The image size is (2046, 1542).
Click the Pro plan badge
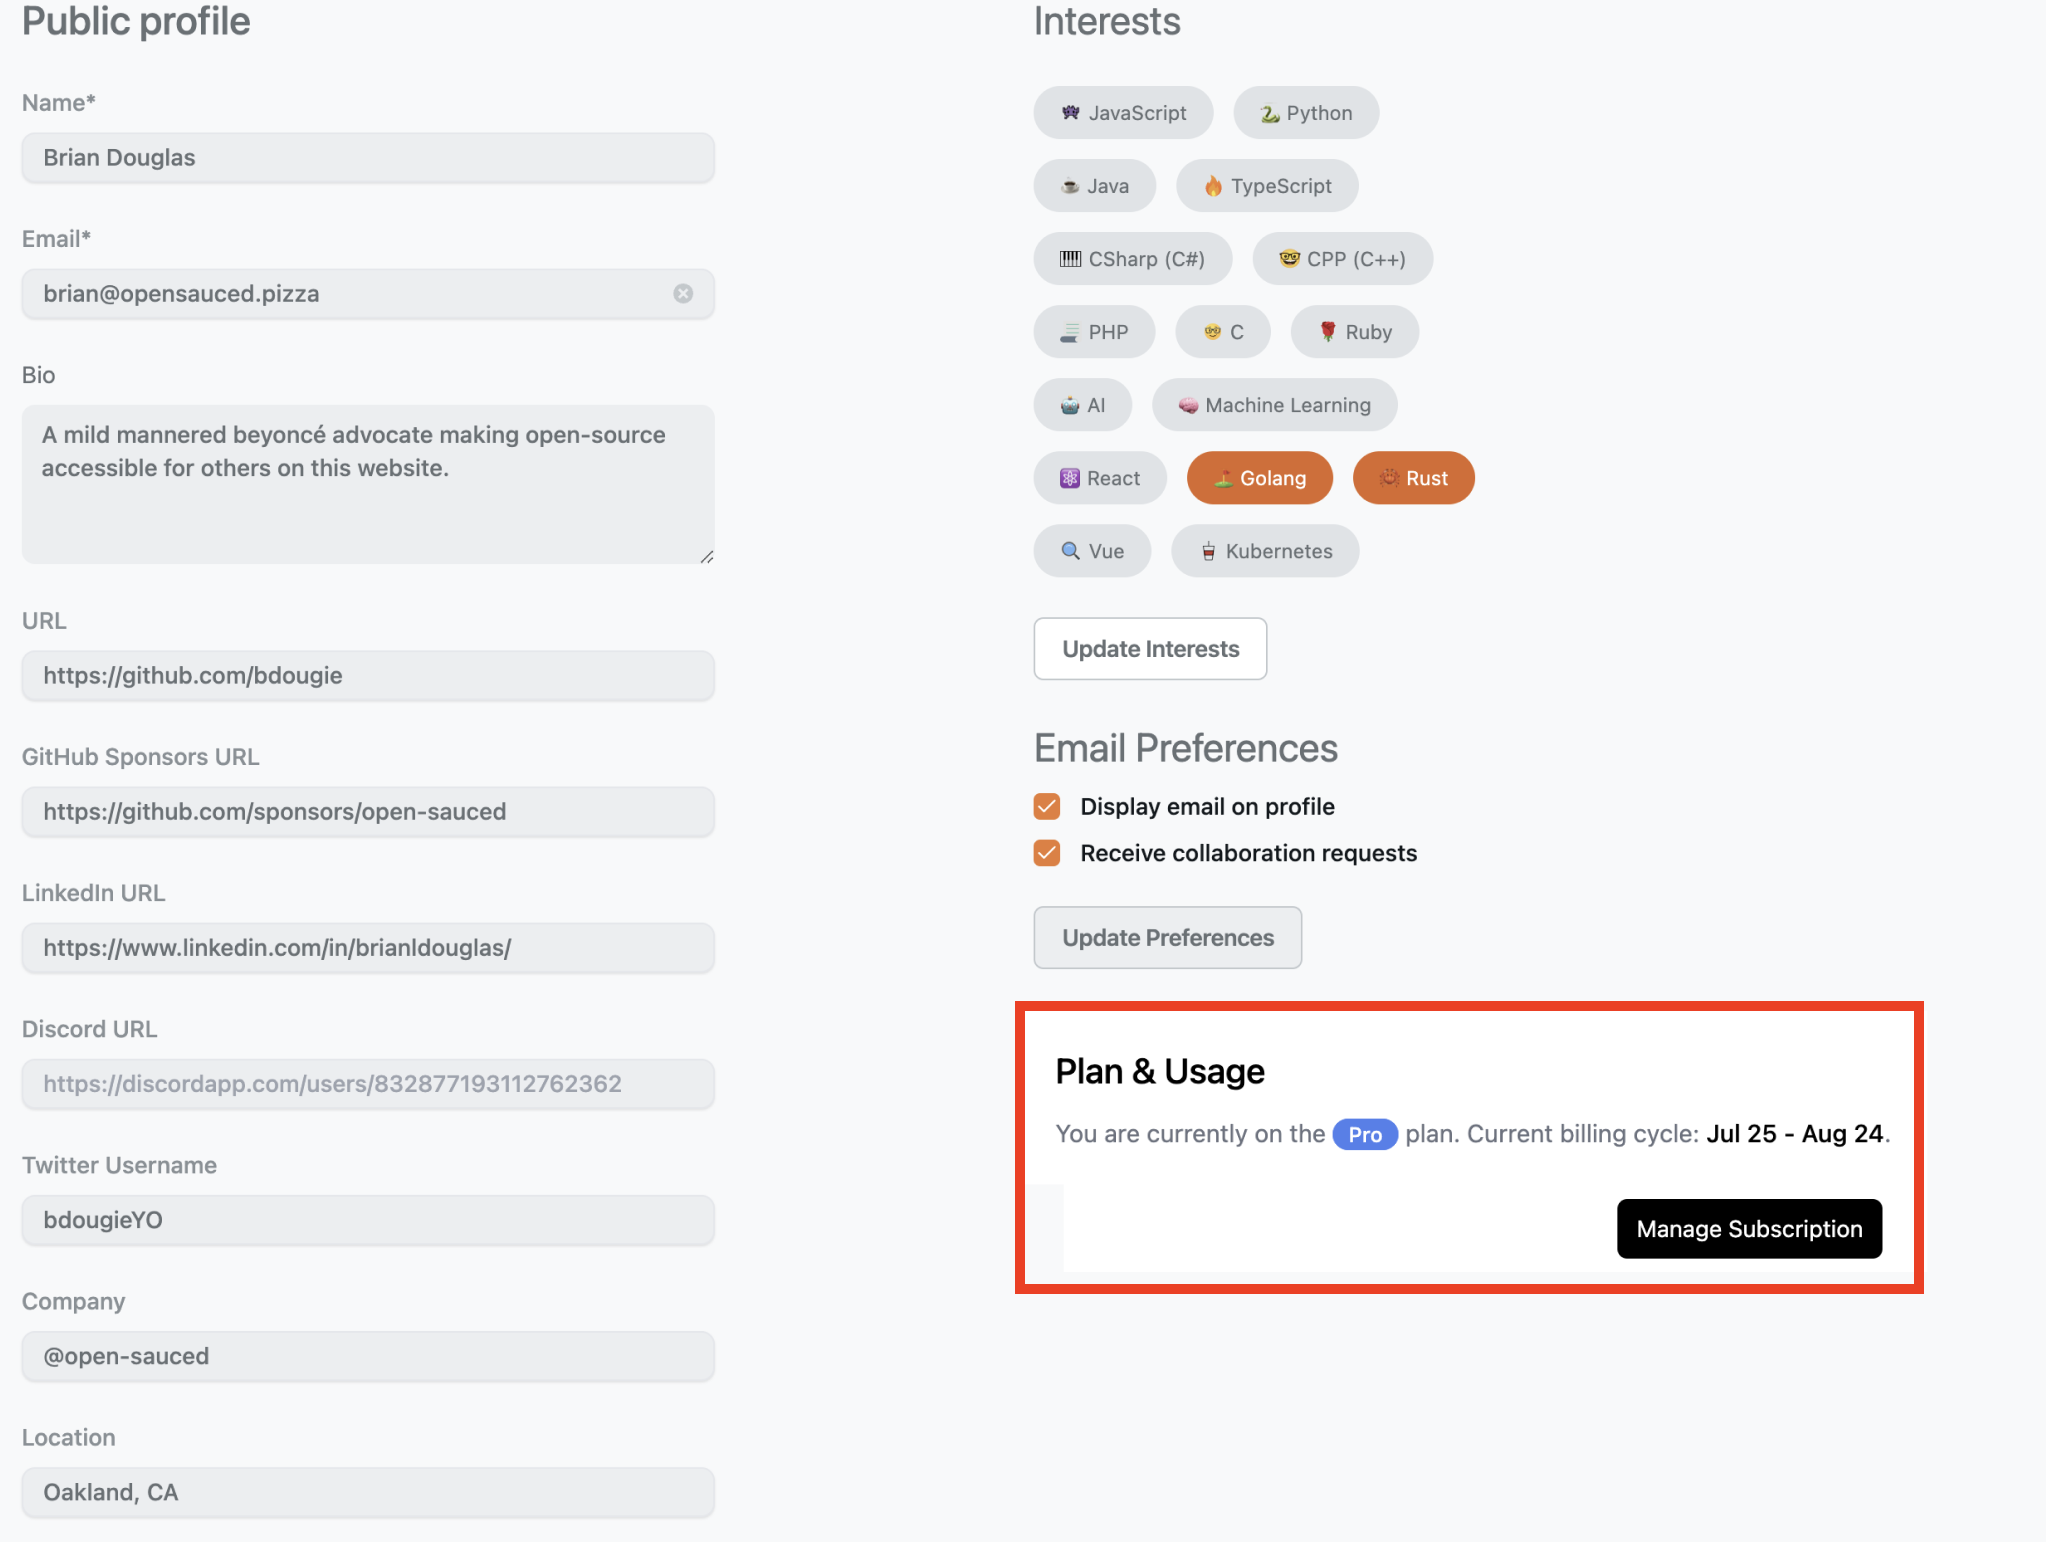tap(1364, 1134)
